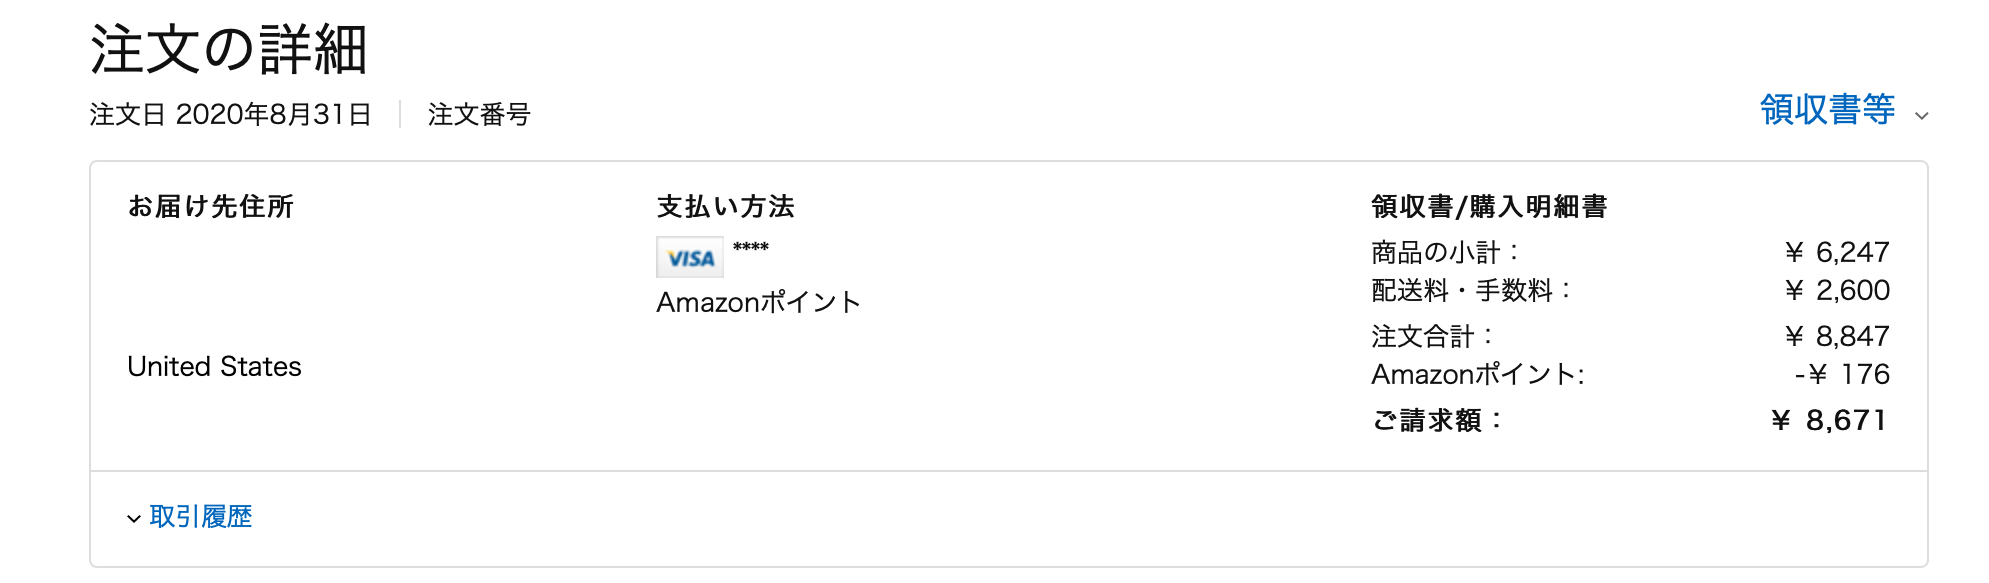Open the 領収書等 receipt link

click(1827, 109)
